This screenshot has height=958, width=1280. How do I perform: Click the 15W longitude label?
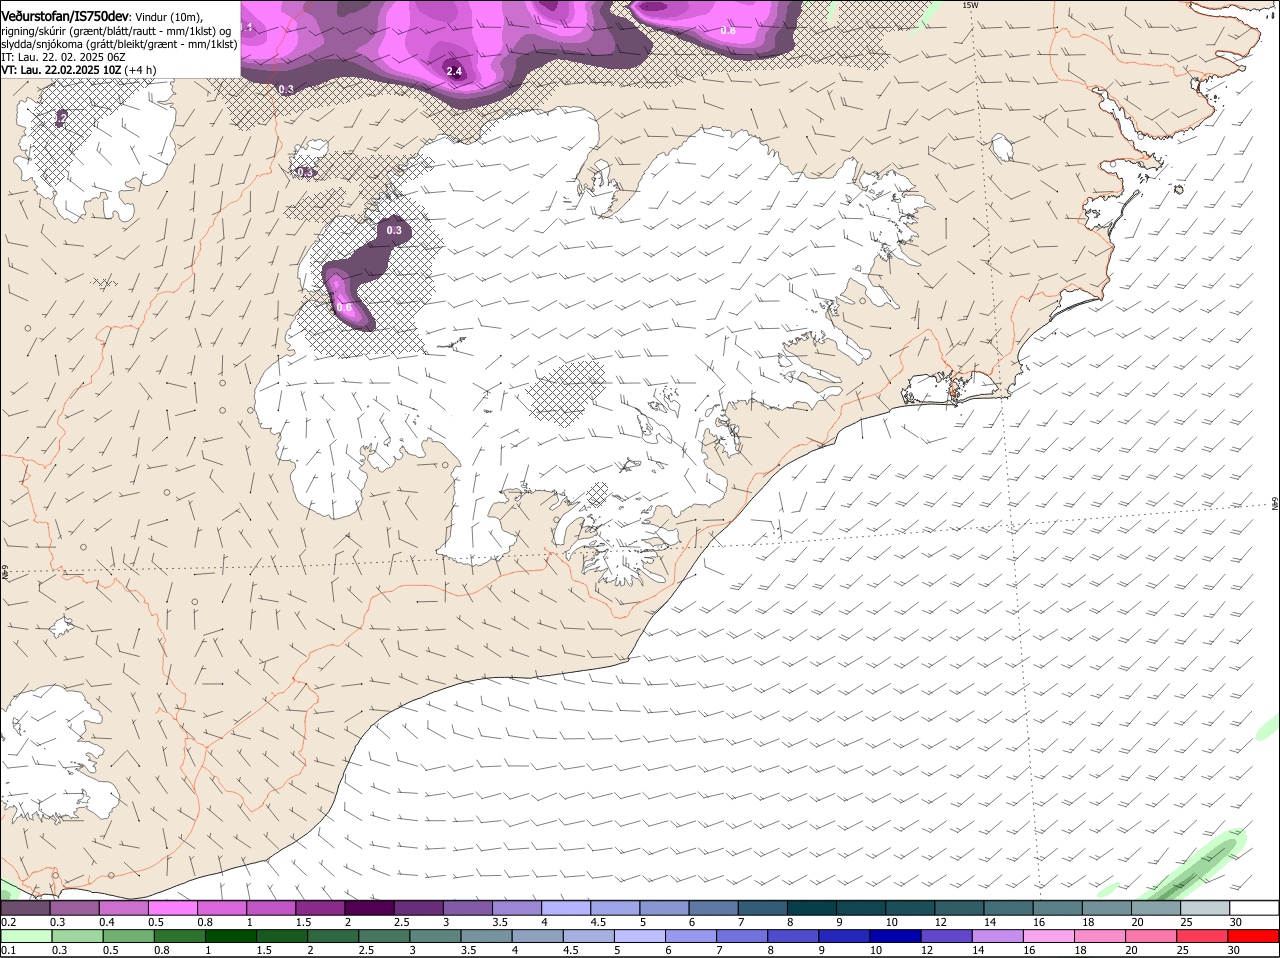tap(969, 5)
